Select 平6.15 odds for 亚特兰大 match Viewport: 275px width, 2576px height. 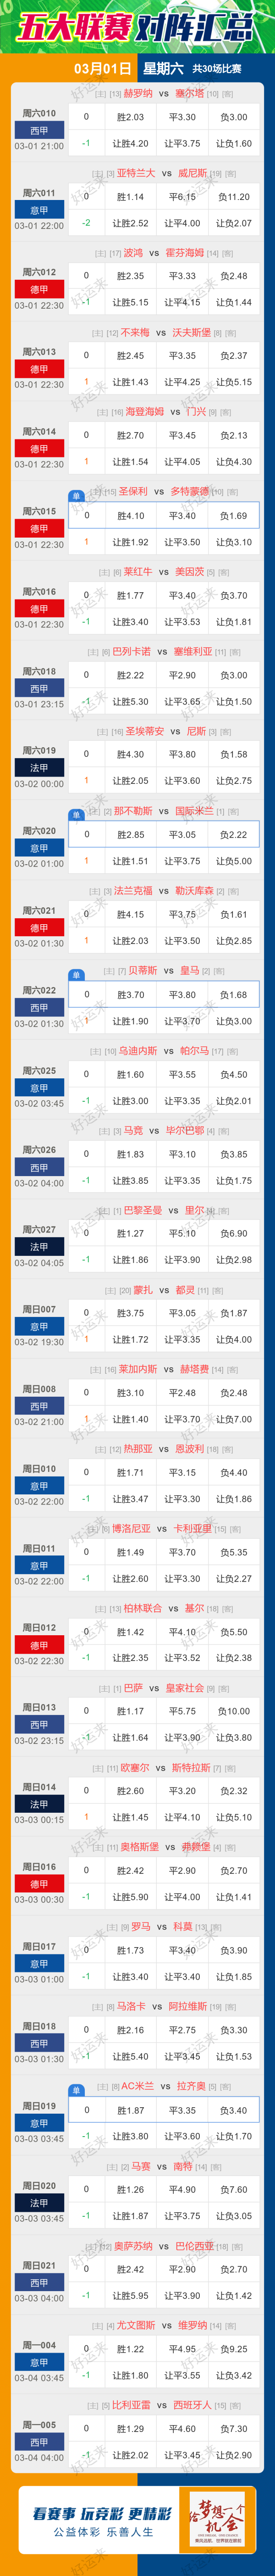182,197
